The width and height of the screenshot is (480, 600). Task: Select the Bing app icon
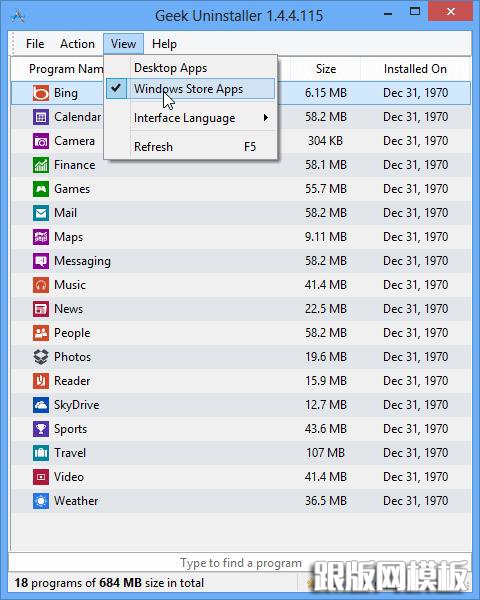41,93
